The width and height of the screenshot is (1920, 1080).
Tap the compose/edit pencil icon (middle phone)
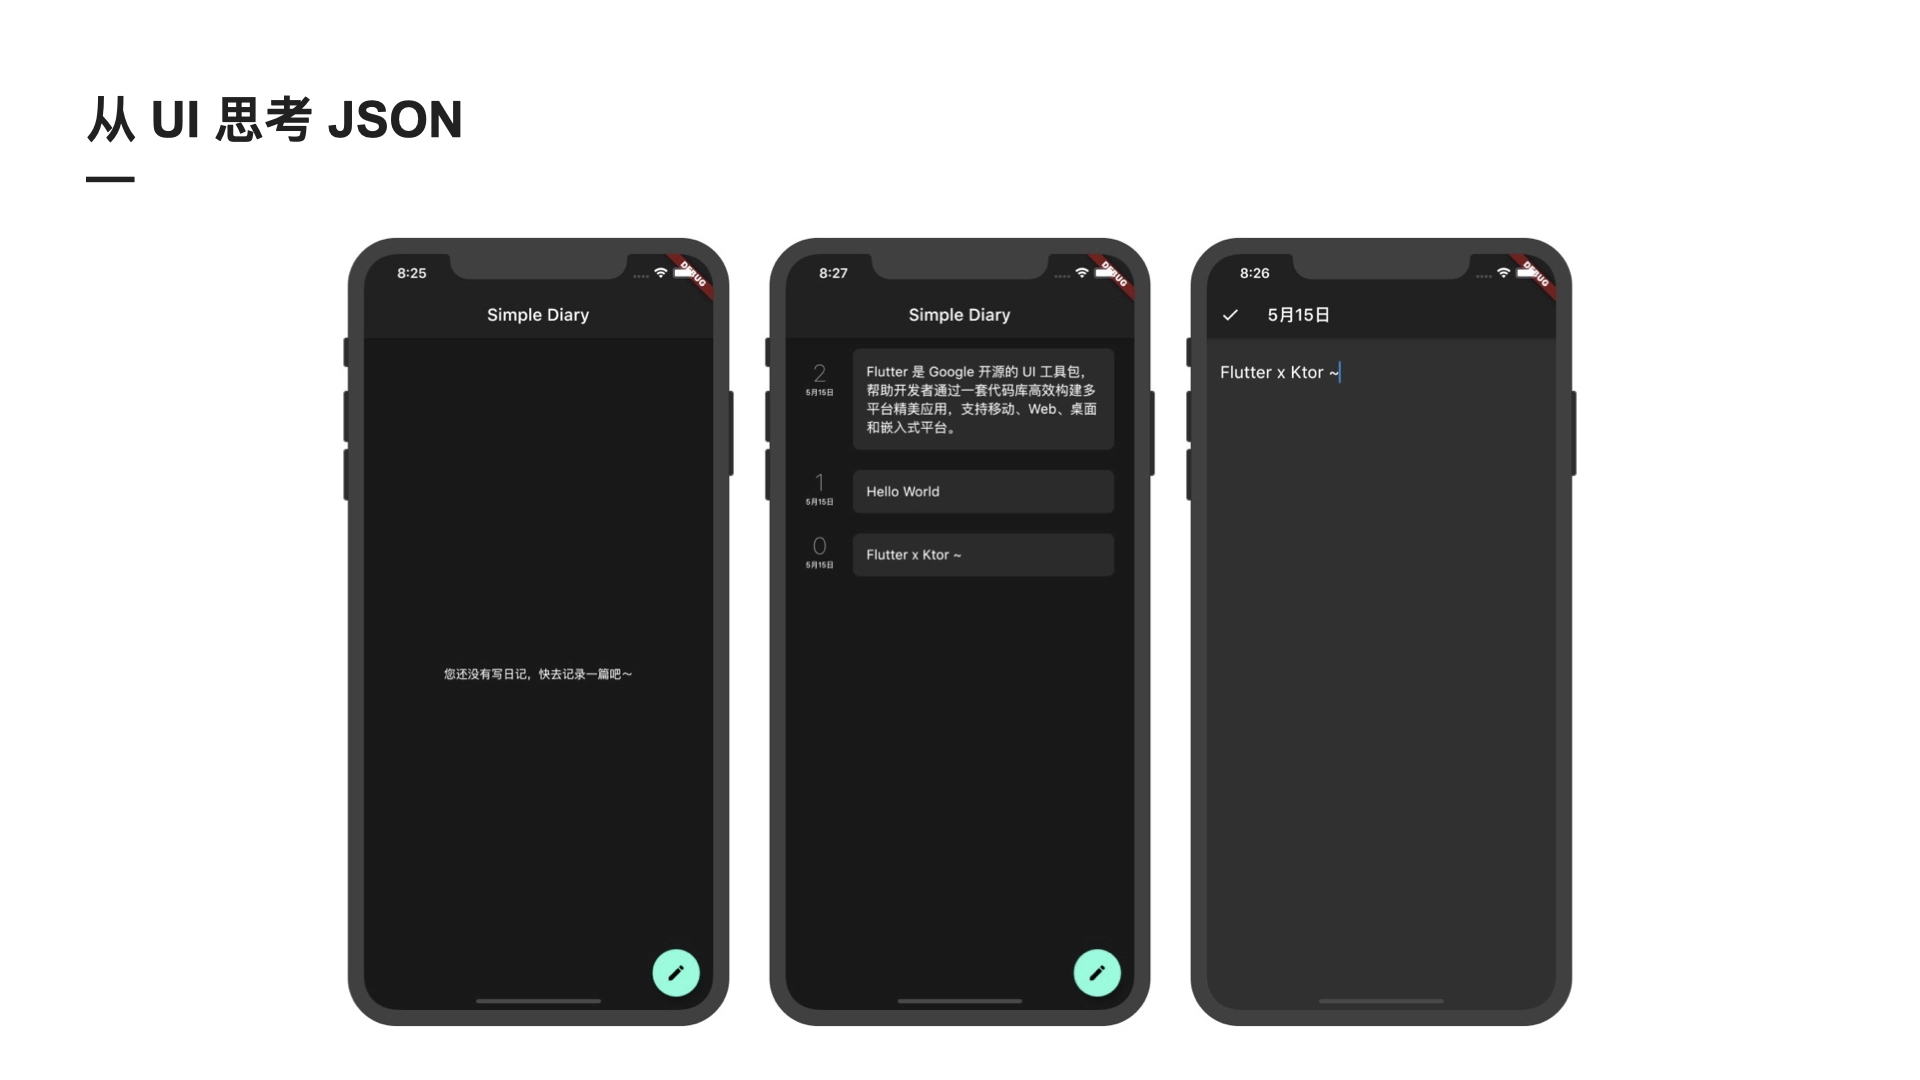click(x=1098, y=973)
